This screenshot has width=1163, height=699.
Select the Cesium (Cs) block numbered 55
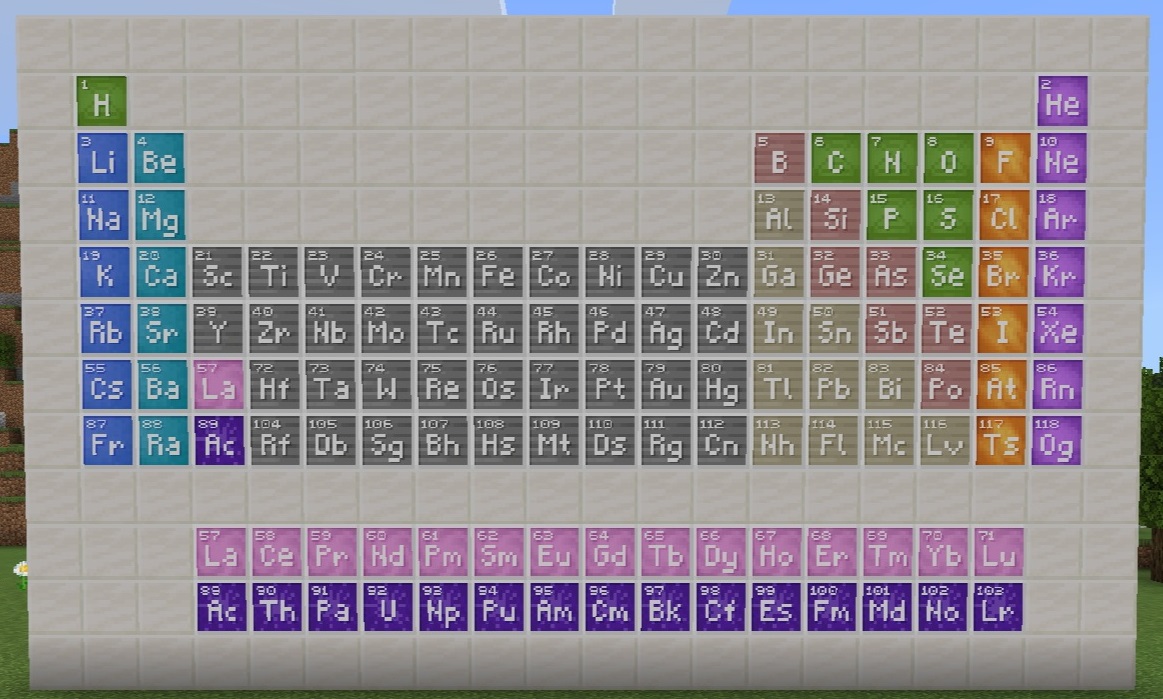(x=107, y=385)
